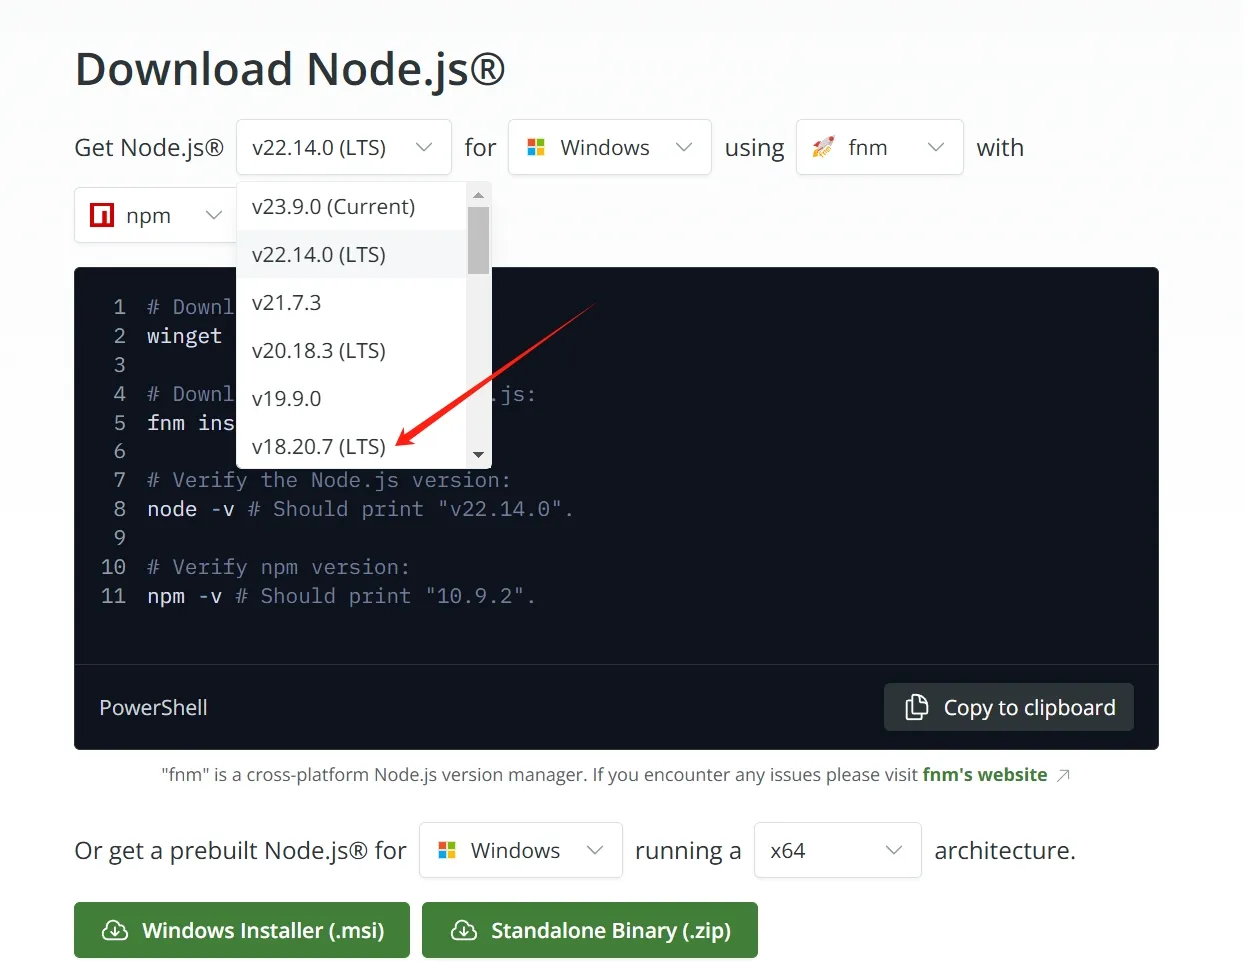Click the Windows logo icon in the top OS dropdown
Screen dimensions: 1249x973
536,147
